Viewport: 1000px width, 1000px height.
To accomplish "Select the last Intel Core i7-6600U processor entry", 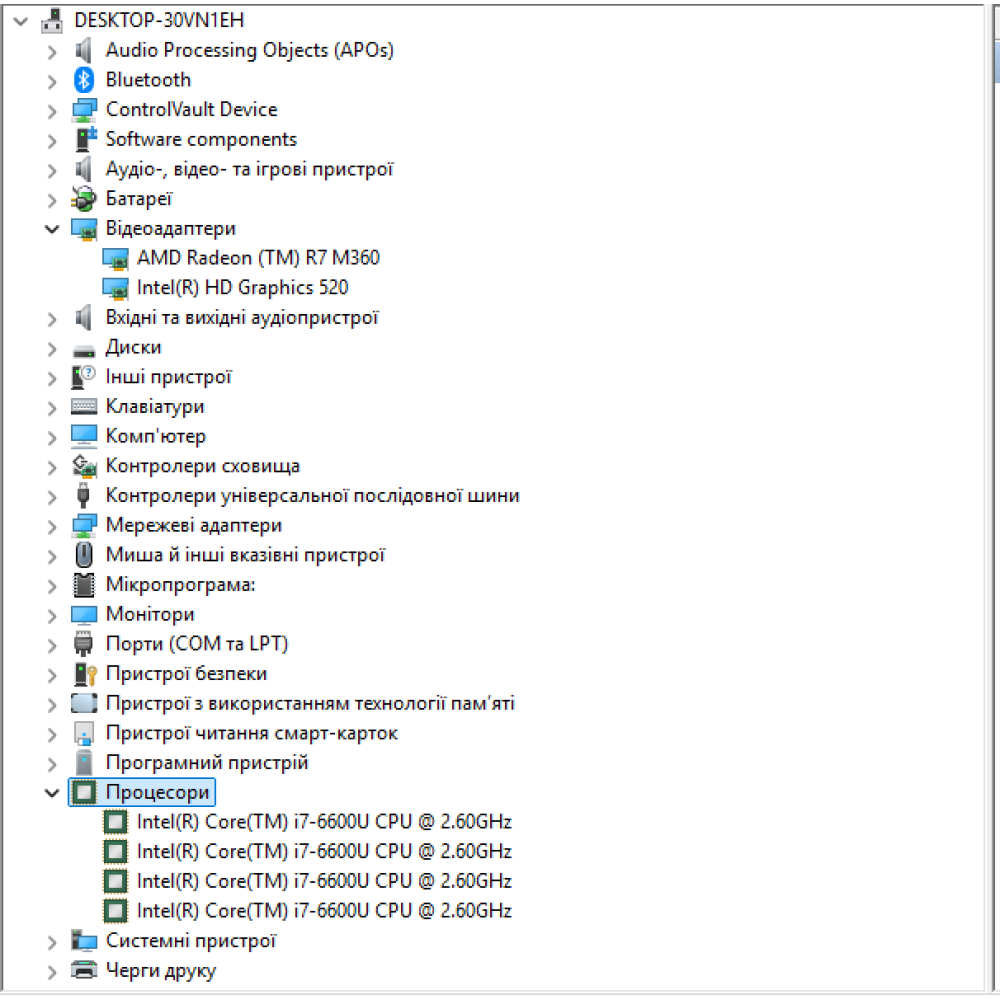I will click(x=324, y=911).
